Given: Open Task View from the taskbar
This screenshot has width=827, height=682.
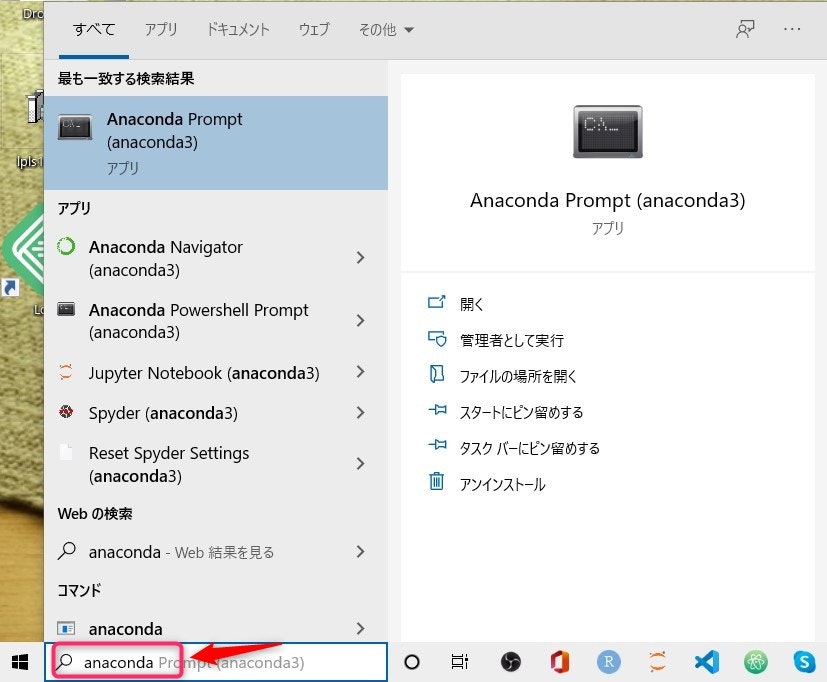Looking at the screenshot, I should (x=458, y=661).
